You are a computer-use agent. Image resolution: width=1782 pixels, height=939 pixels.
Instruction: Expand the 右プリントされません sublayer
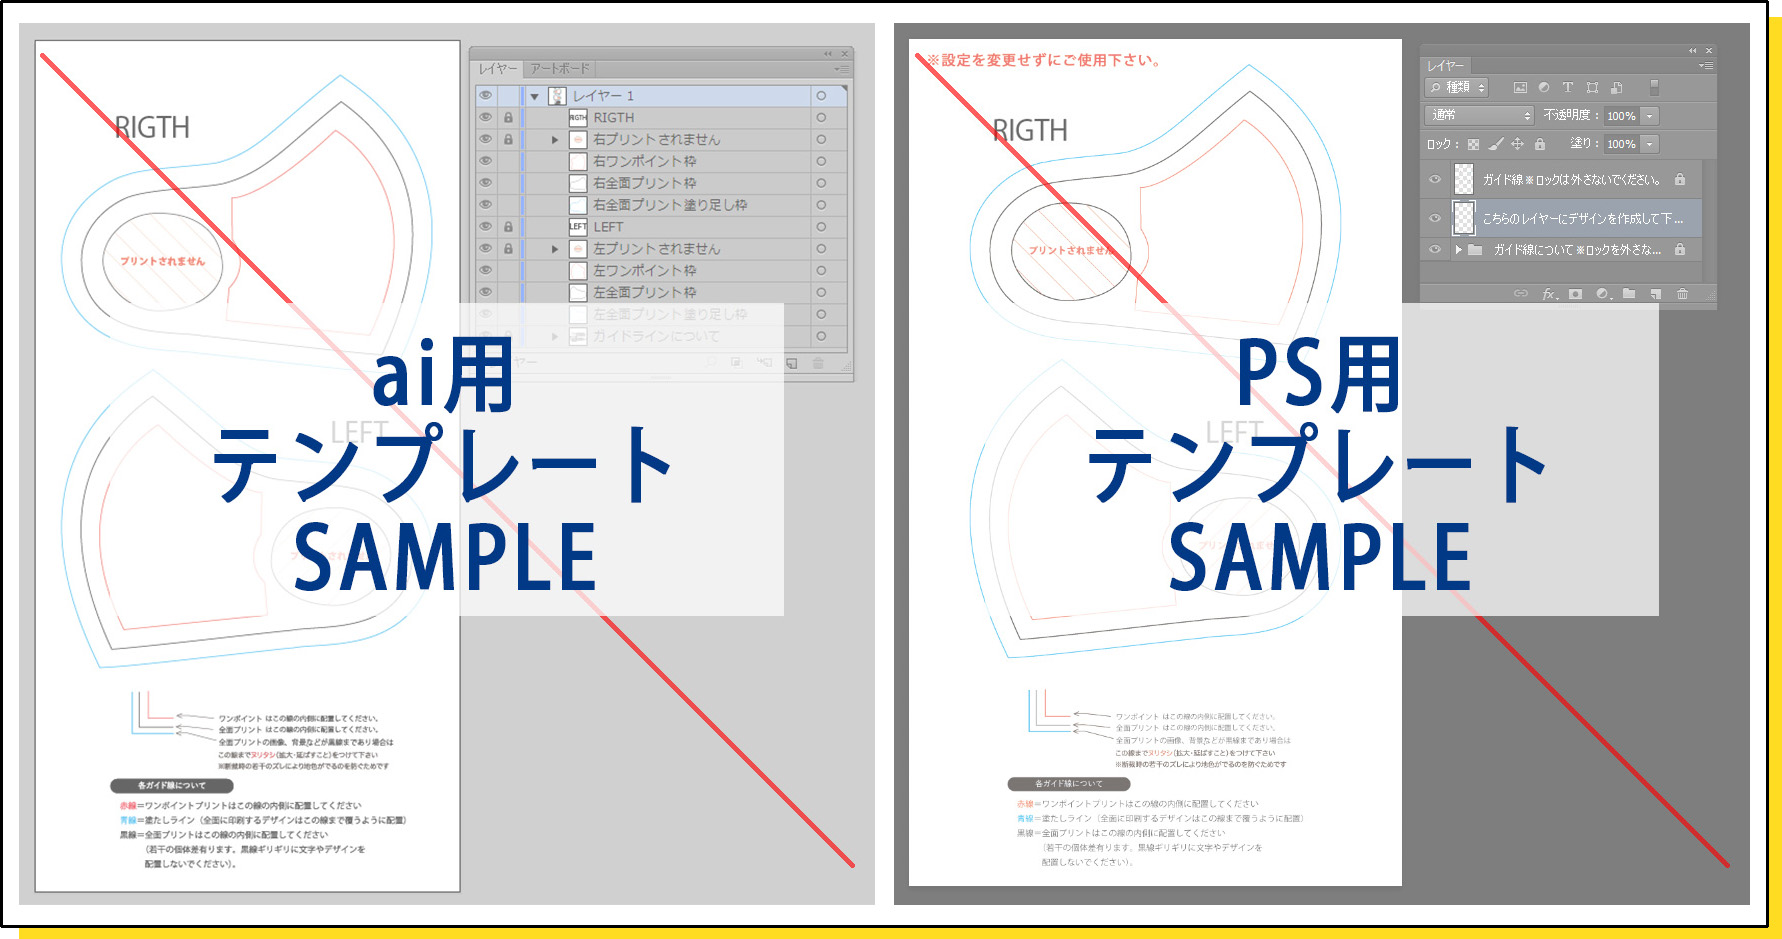pyautogui.click(x=555, y=140)
